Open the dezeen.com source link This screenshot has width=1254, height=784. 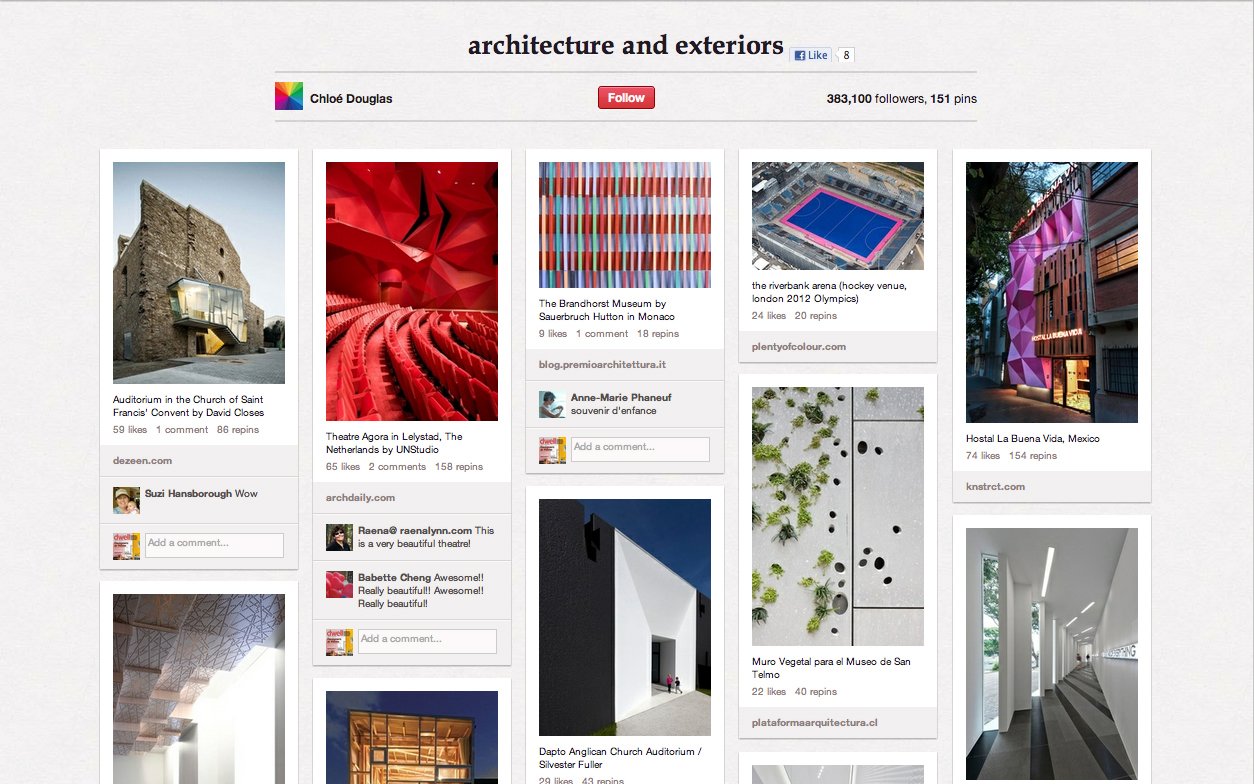point(140,460)
